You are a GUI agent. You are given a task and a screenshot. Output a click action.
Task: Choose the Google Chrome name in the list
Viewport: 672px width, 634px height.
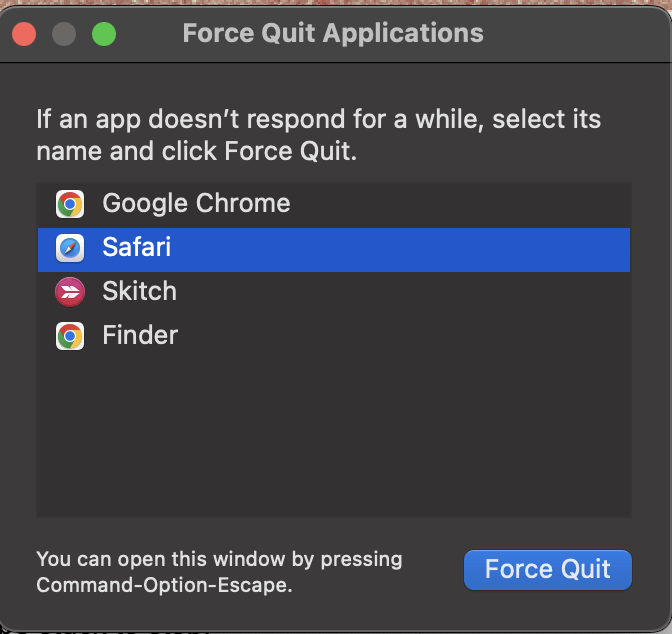[x=196, y=203]
